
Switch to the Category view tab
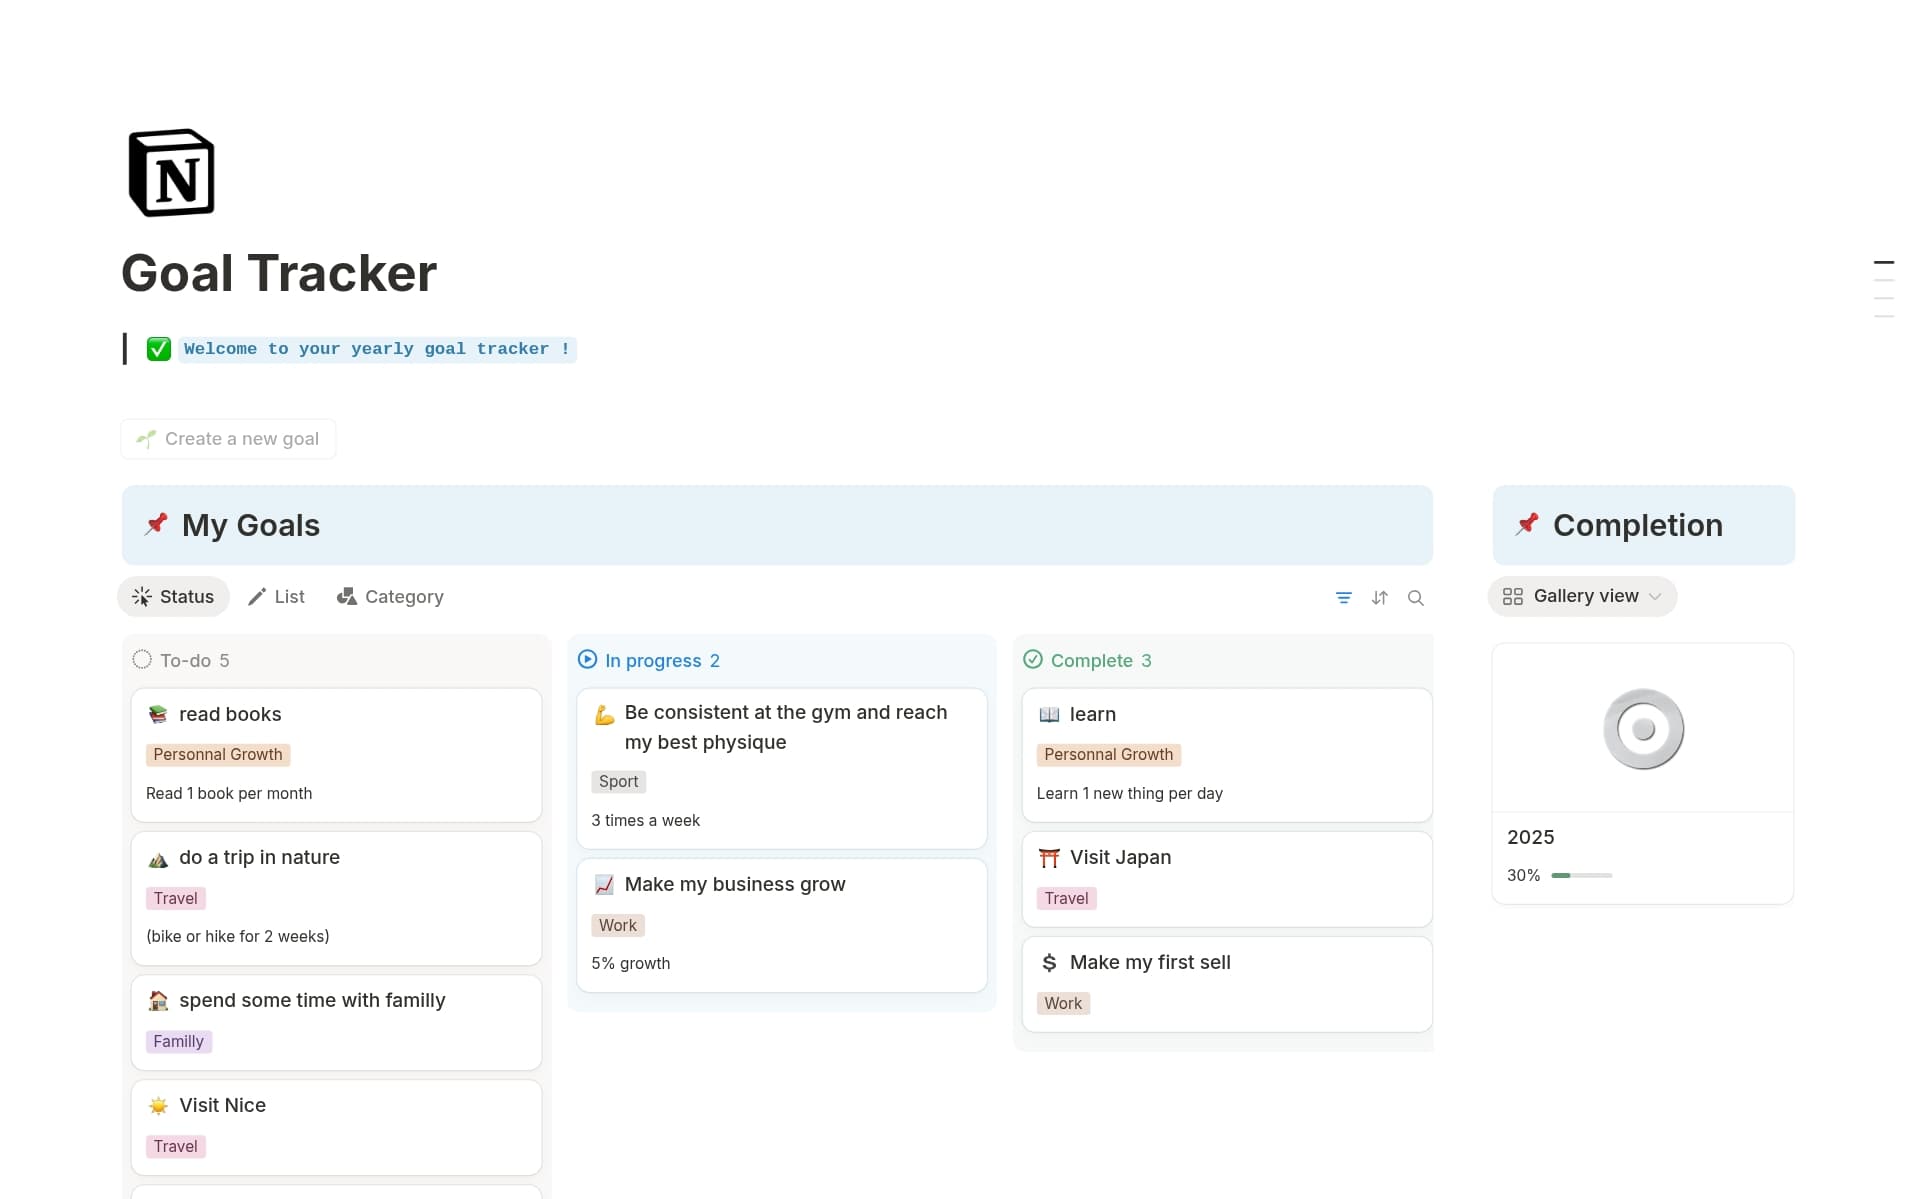390,596
